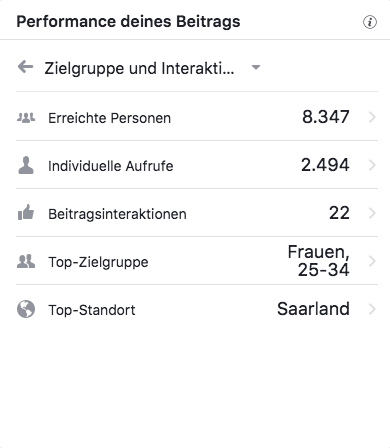Go back using the left arrow icon
Viewport: 390px width, 448px height.
25,67
